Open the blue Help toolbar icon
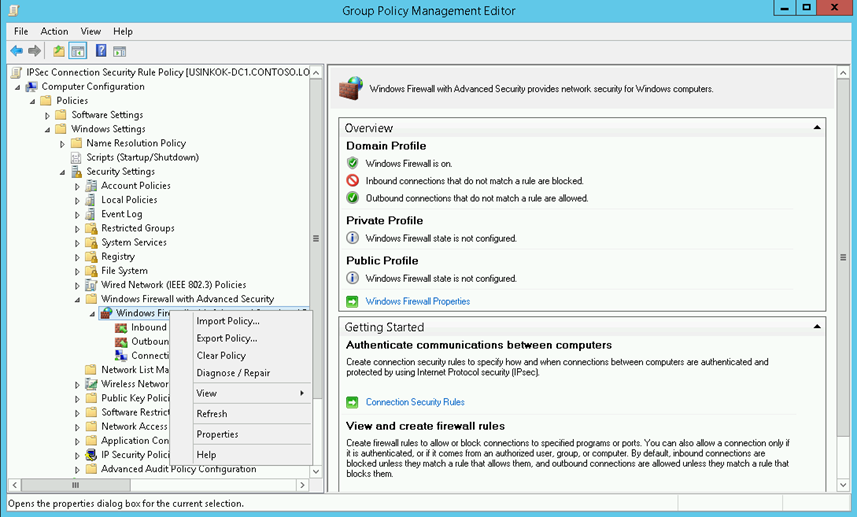The width and height of the screenshot is (857, 517). (x=101, y=51)
